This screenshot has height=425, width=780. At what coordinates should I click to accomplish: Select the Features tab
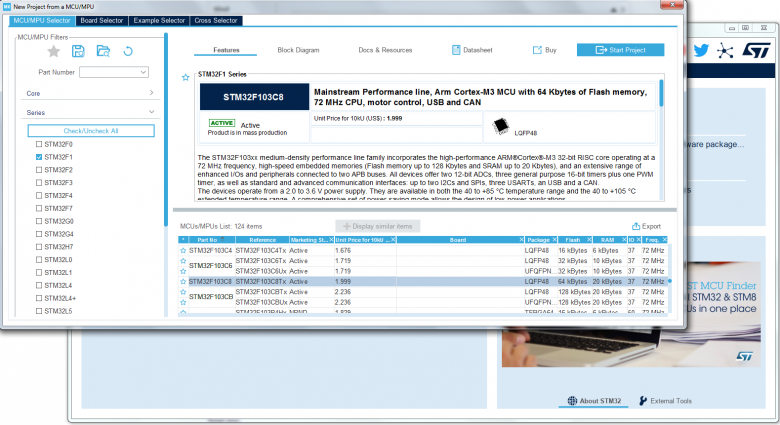click(226, 50)
